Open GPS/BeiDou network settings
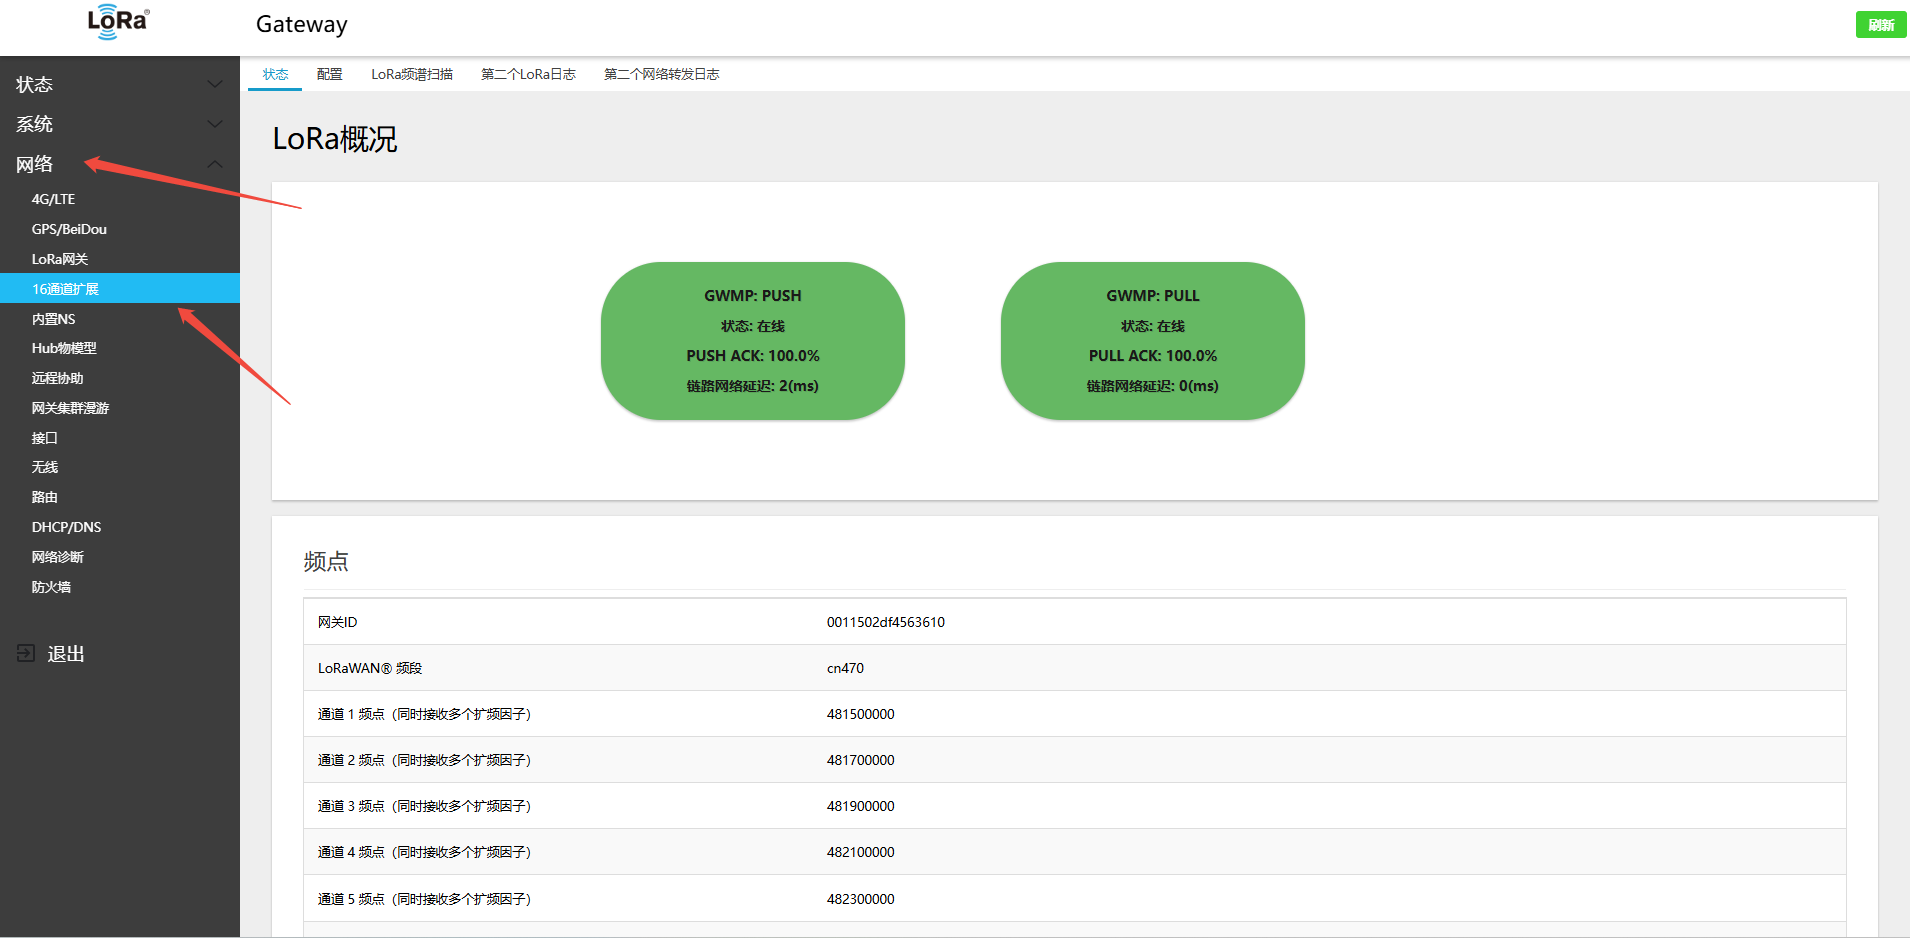The width and height of the screenshot is (1910, 938). (x=69, y=229)
